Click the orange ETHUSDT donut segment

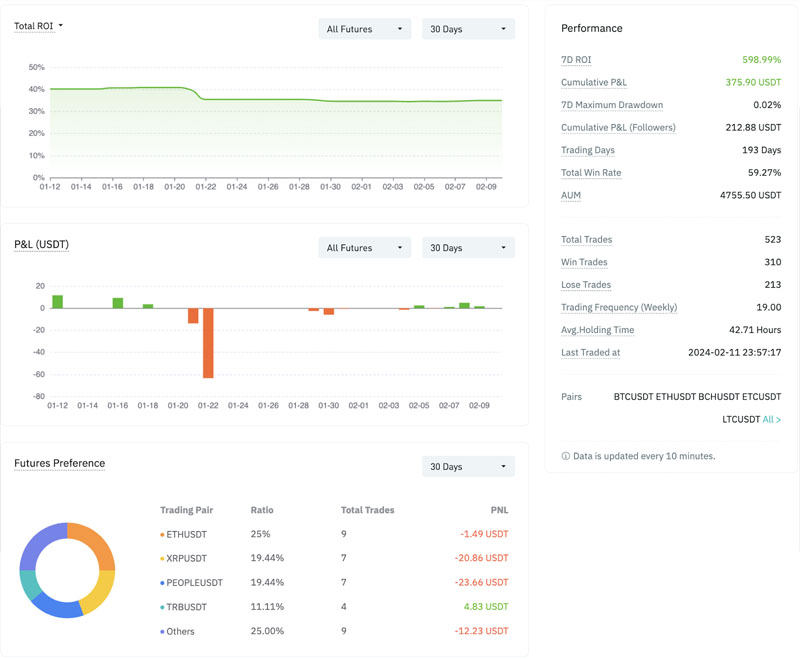point(95,542)
